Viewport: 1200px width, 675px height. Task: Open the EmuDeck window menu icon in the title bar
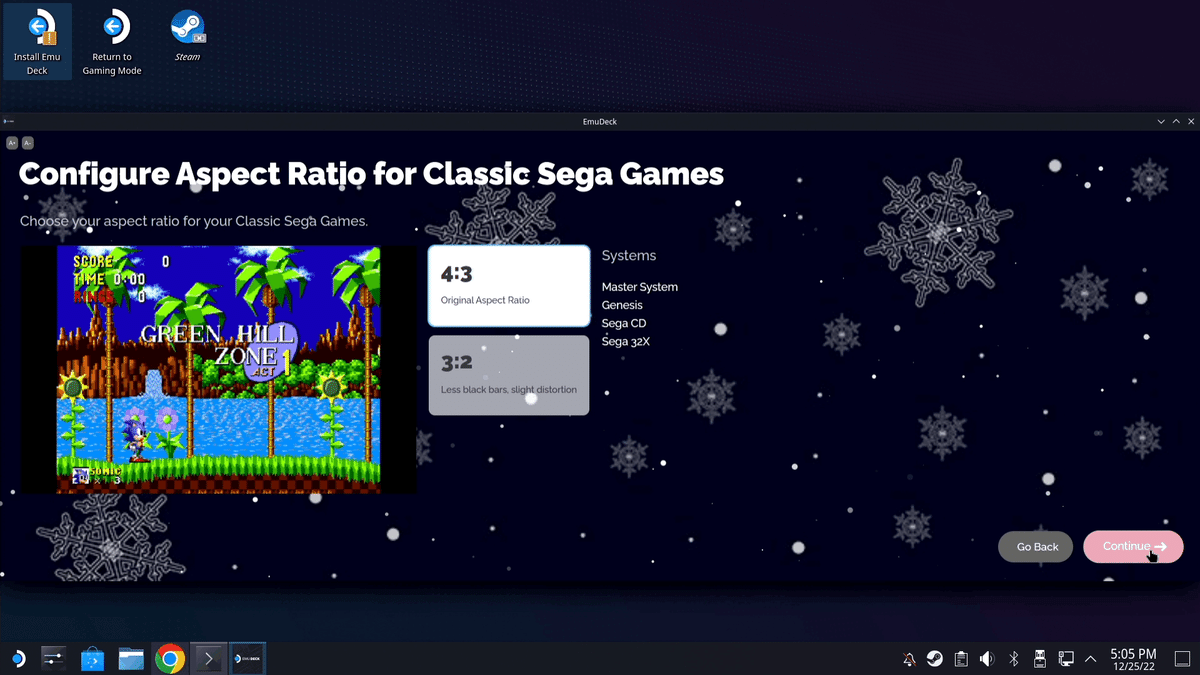point(8,121)
